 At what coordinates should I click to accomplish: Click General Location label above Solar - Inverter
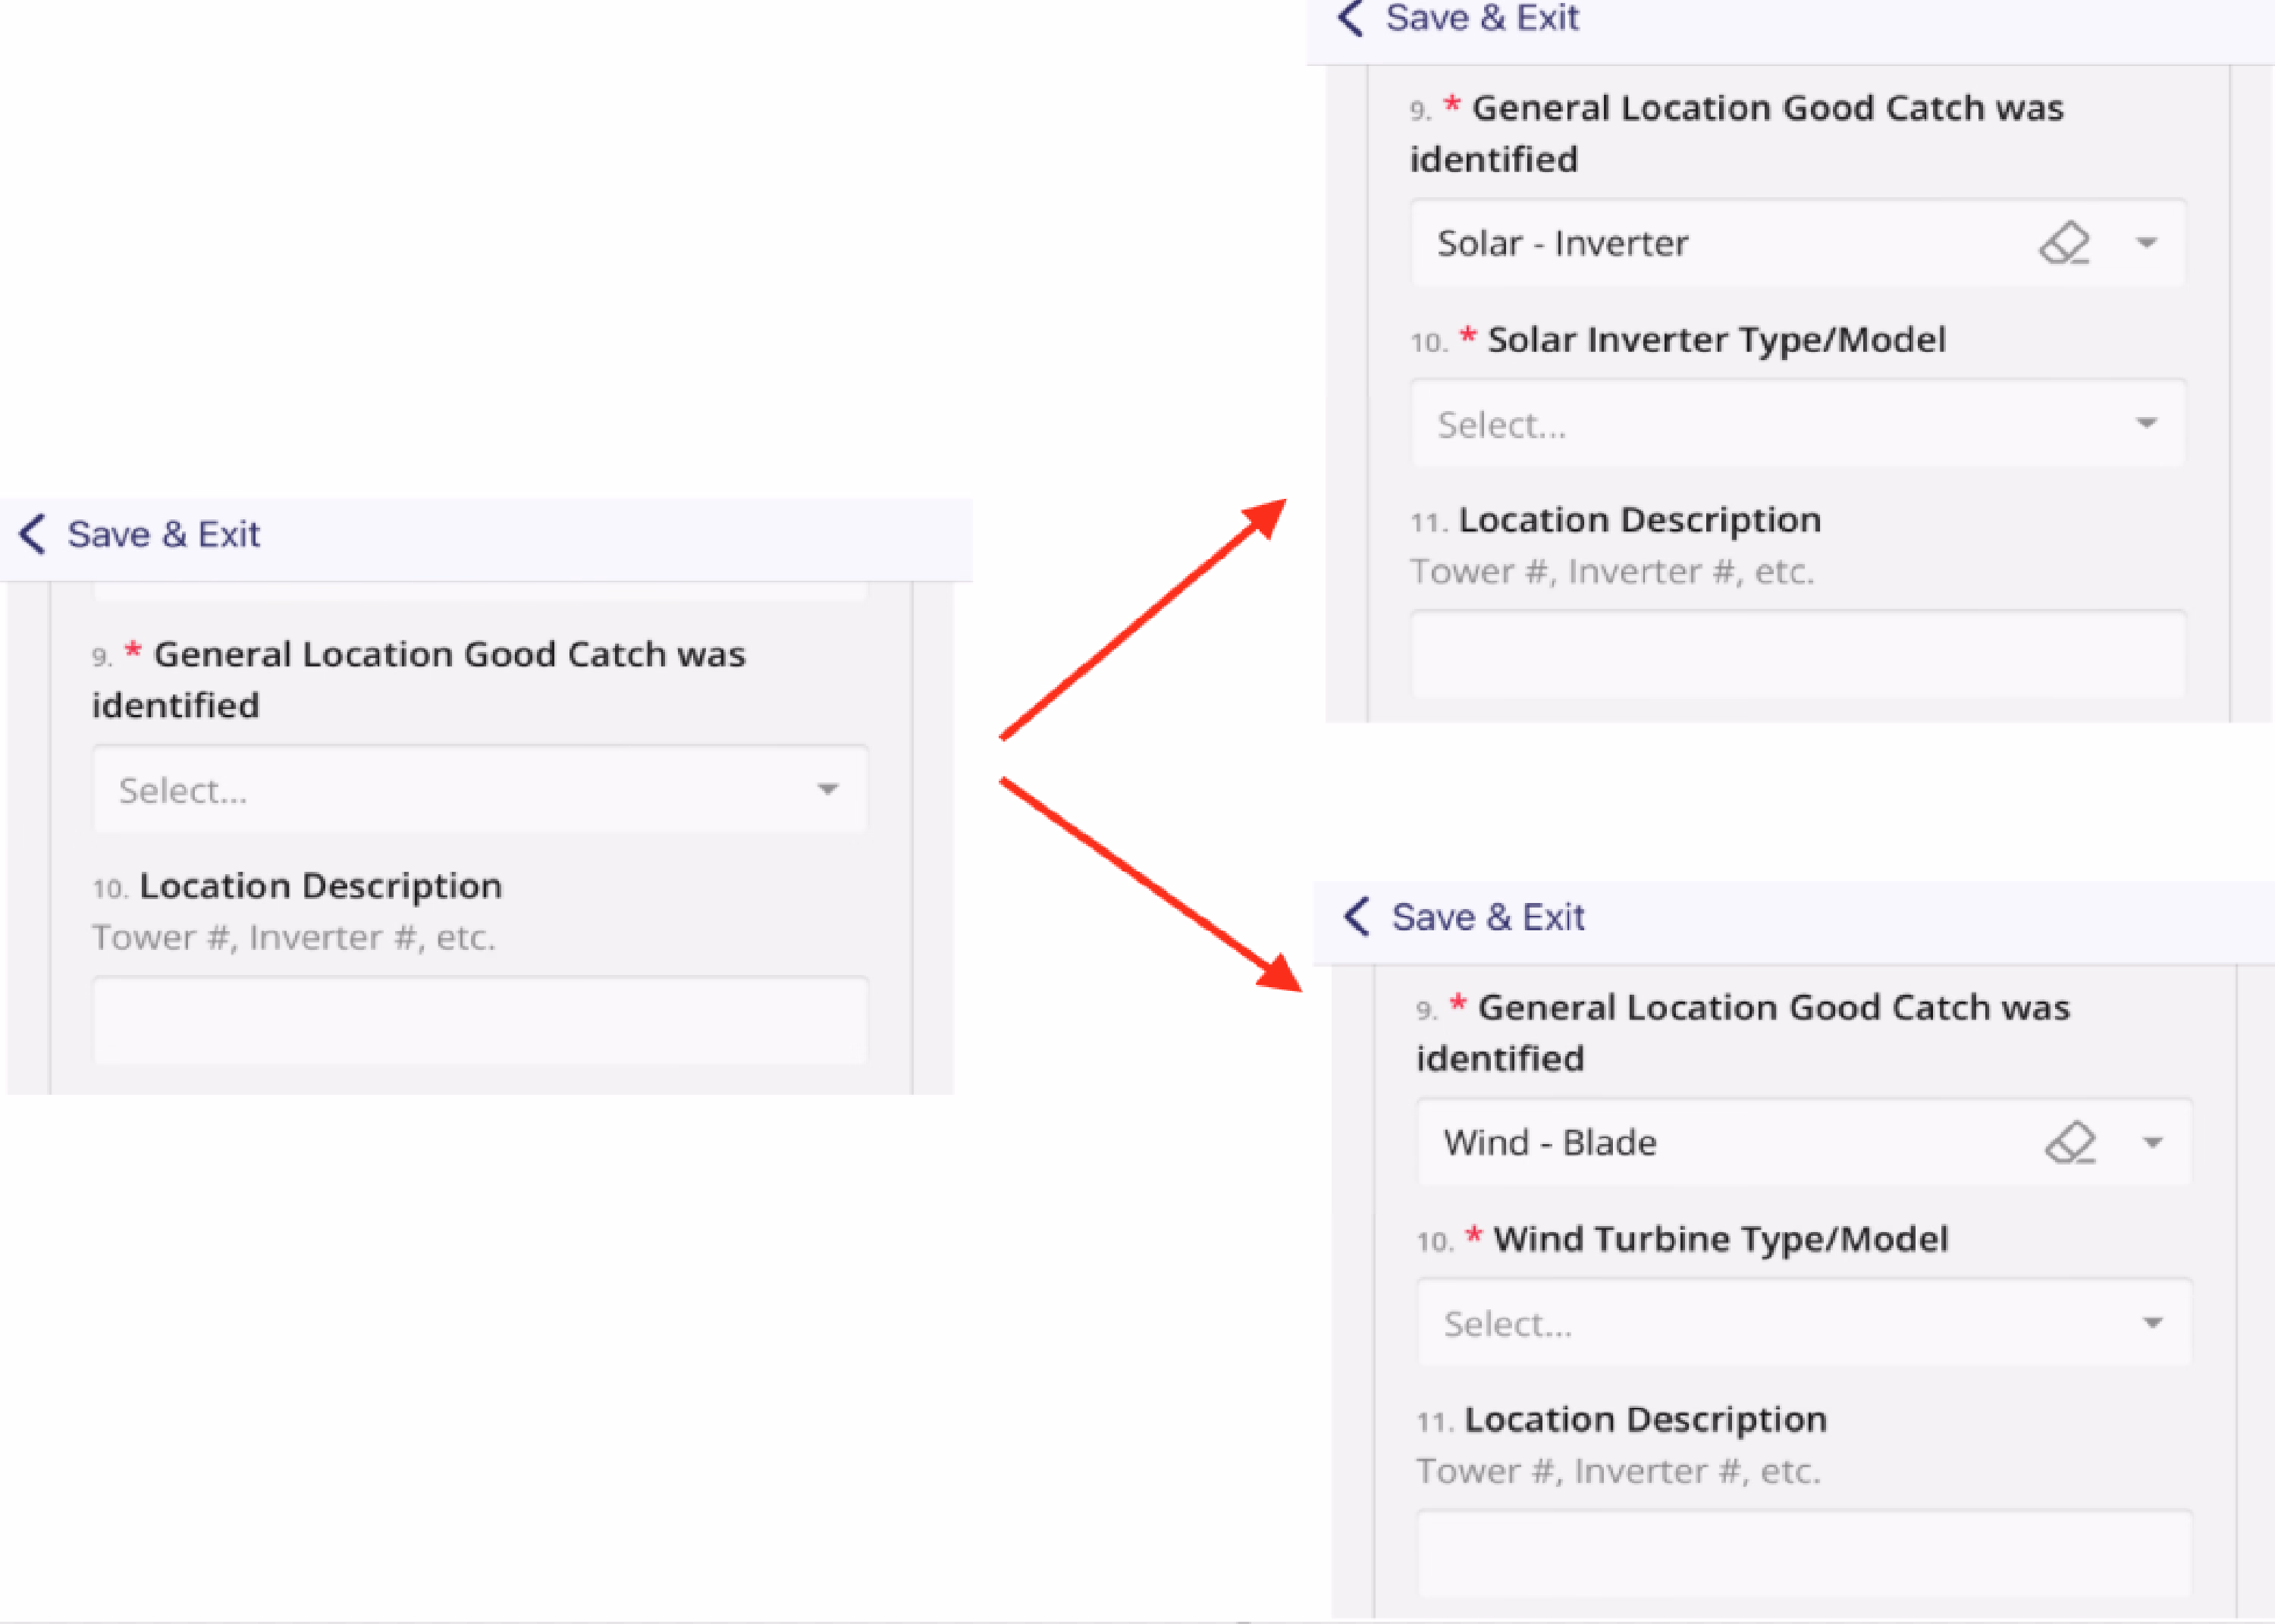click(x=1737, y=133)
